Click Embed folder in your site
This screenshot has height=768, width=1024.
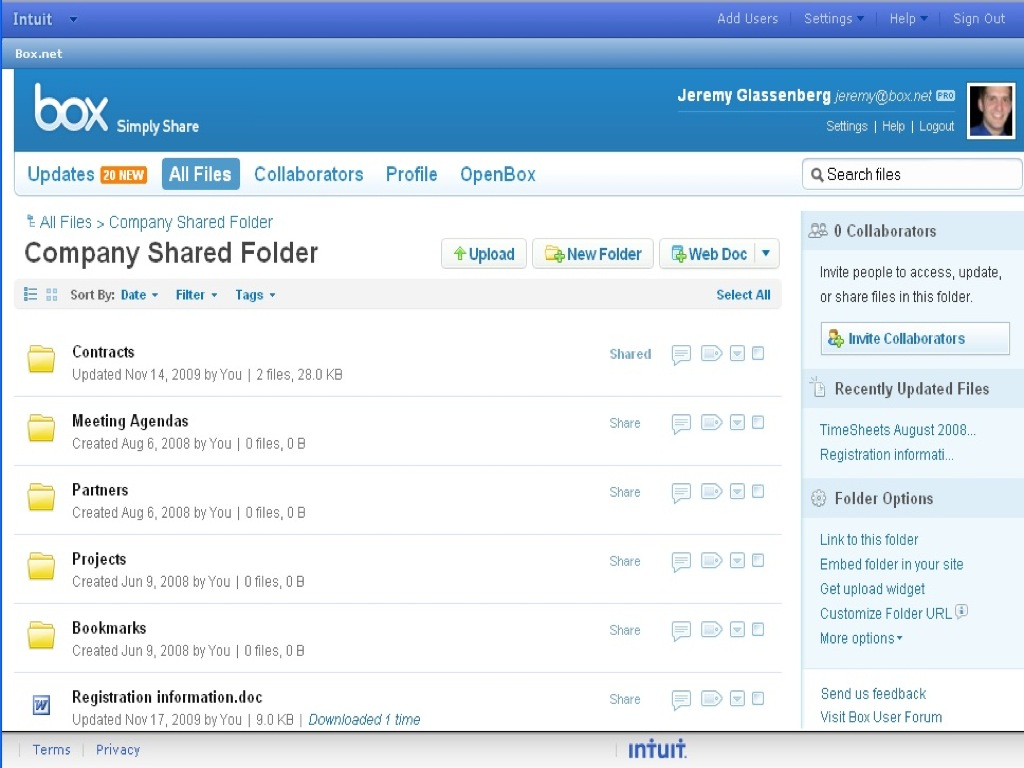(891, 564)
